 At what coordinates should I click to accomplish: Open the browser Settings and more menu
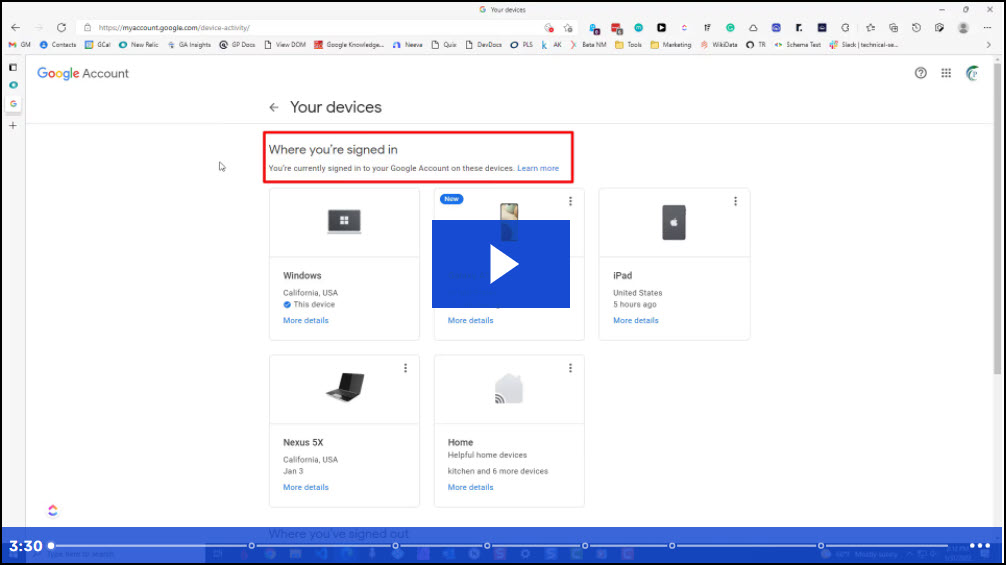[x=987, y=28]
